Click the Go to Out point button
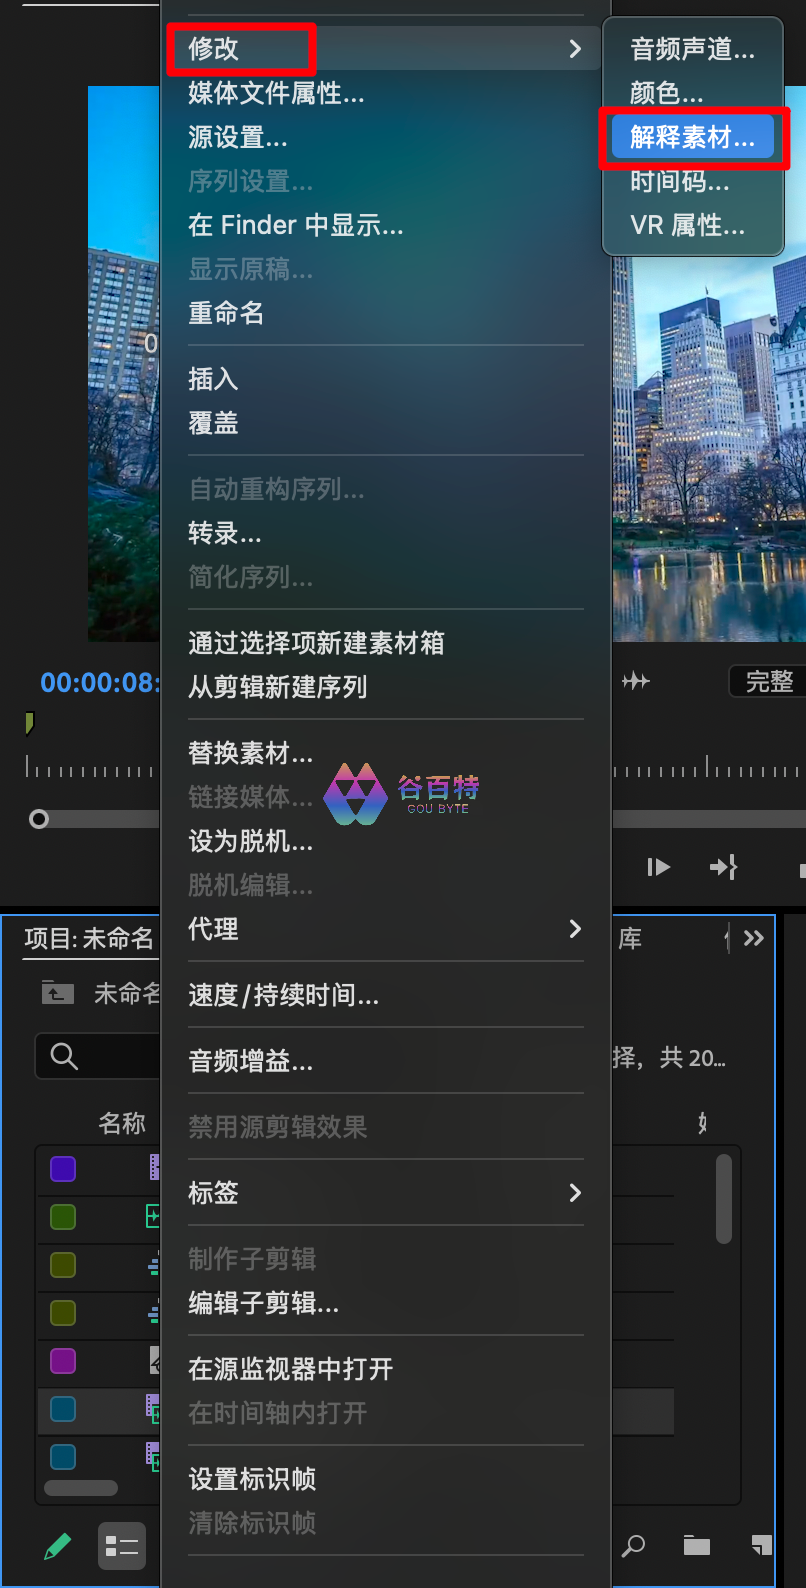The width and height of the screenshot is (806, 1588). [724, 867]
